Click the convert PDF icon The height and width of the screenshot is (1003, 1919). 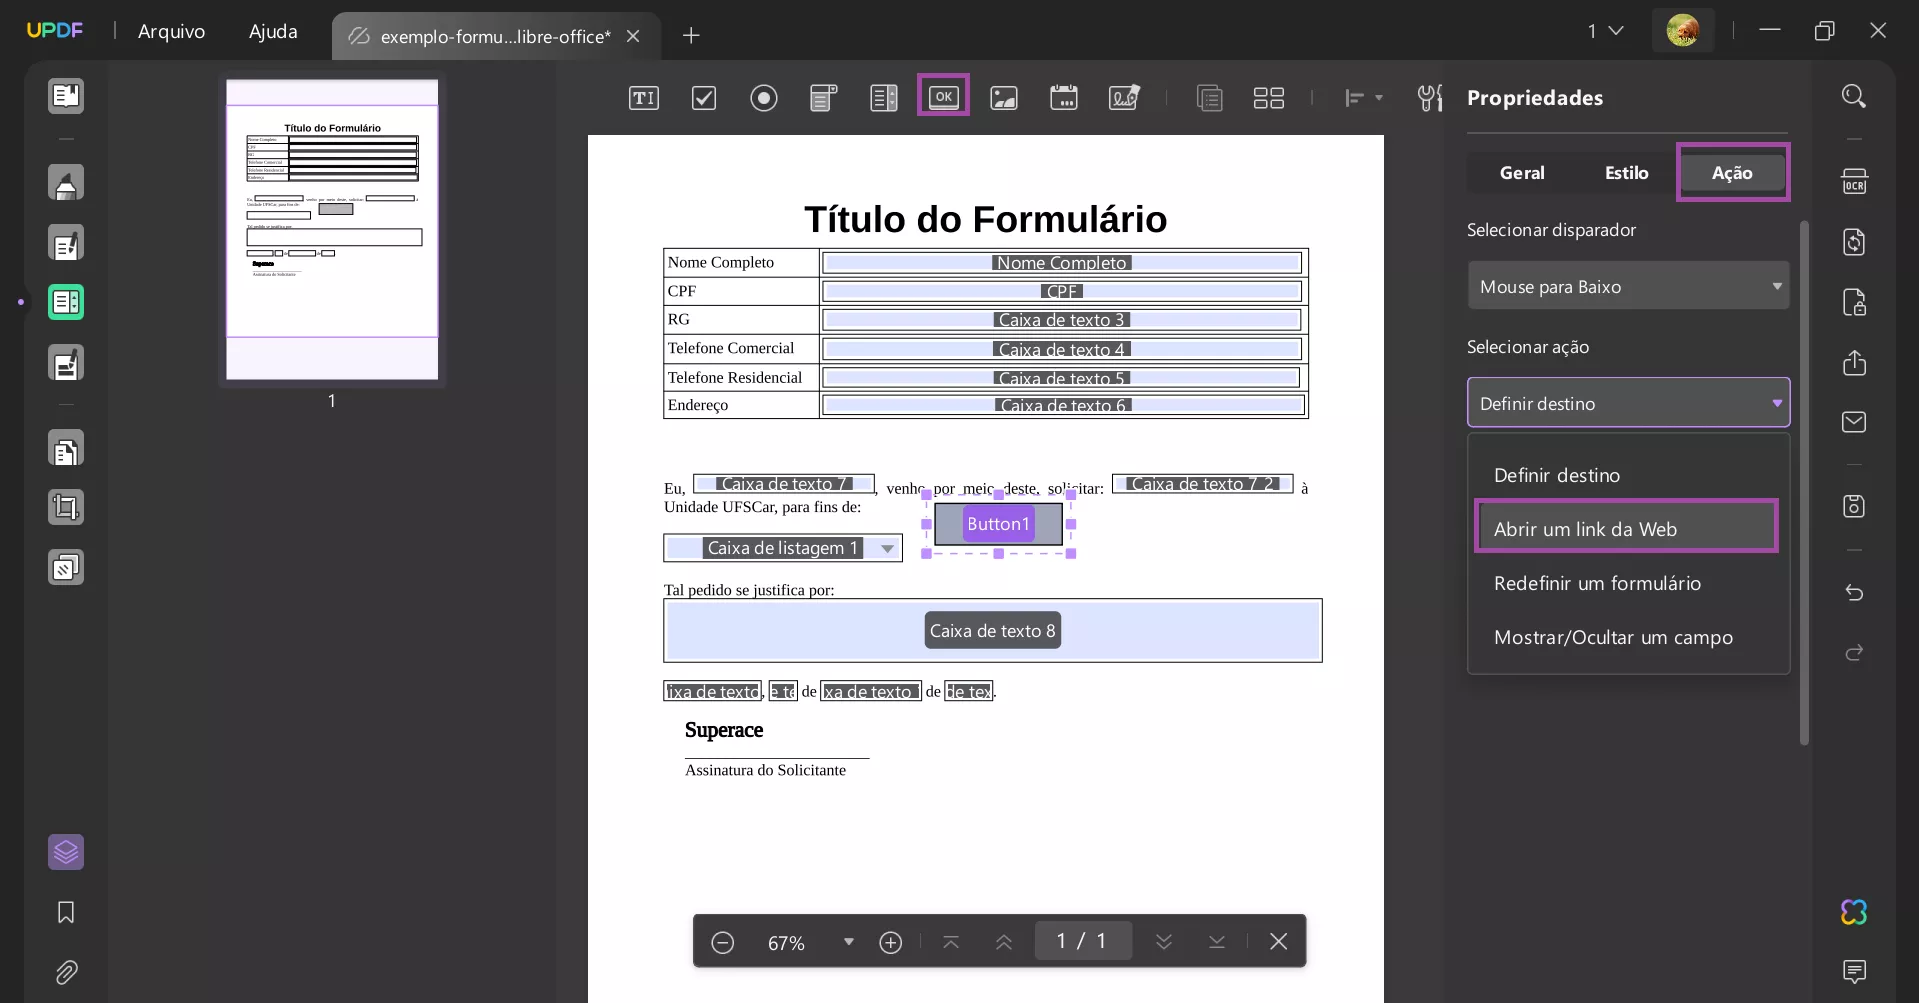click(1854, 242)
